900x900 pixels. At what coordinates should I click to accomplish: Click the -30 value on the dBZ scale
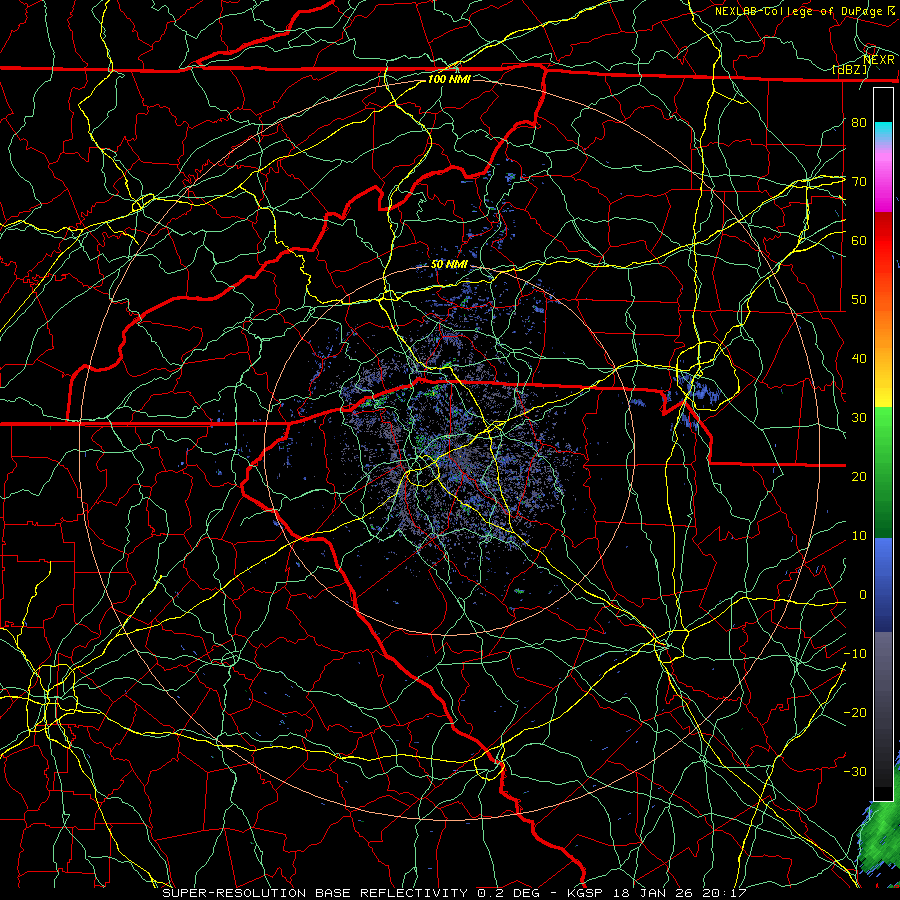tap(855, 771)
